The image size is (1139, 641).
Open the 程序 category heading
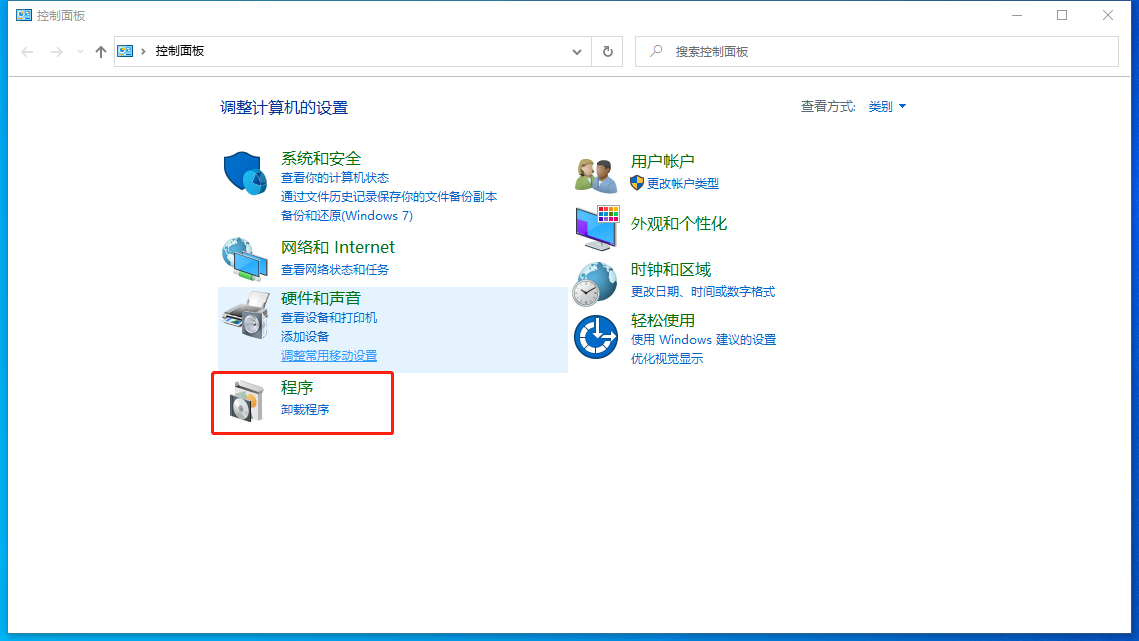pyautogui.click(x=297, y=388)
